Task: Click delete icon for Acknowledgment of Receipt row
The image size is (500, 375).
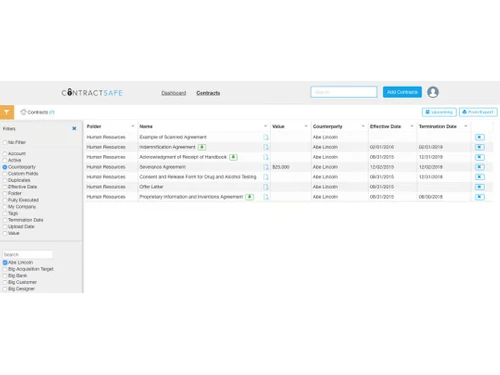Action: tap(479, 157)
